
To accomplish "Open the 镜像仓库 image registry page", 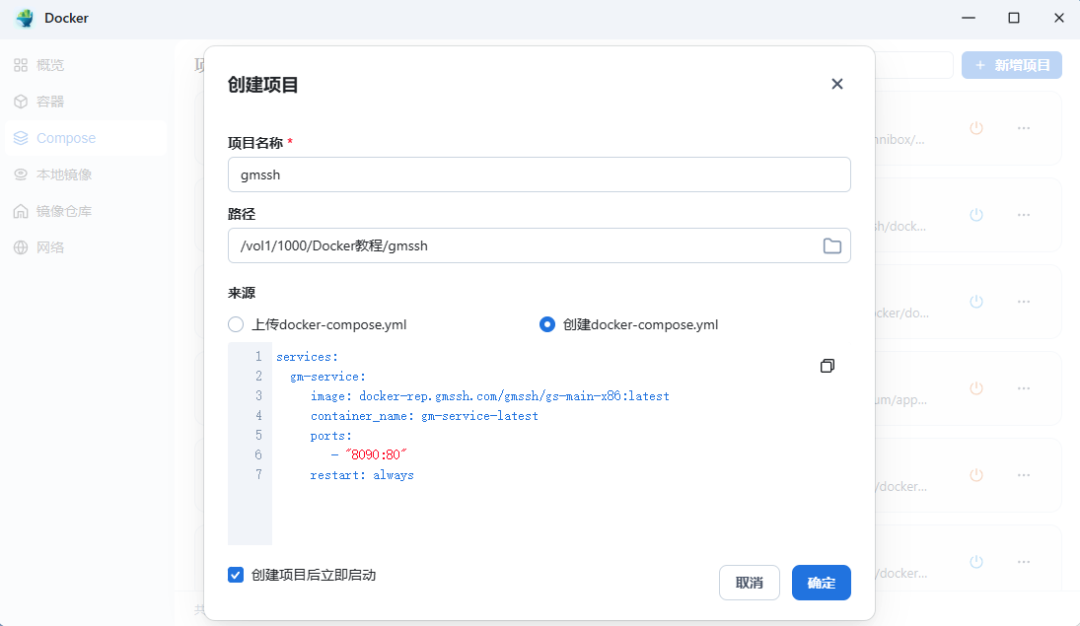I will click(85, 211).
